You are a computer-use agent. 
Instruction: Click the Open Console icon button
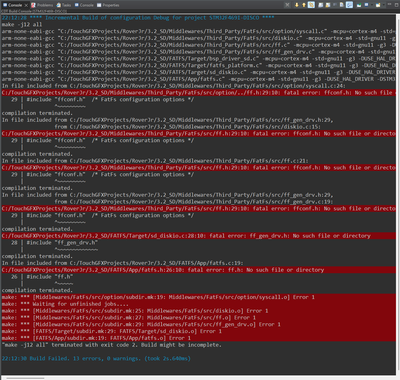click(378, 5)
